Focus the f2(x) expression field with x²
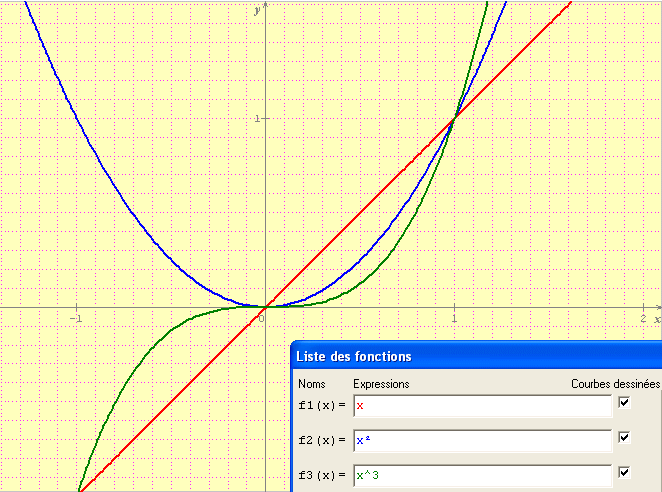662x492 pixels. 482,440
